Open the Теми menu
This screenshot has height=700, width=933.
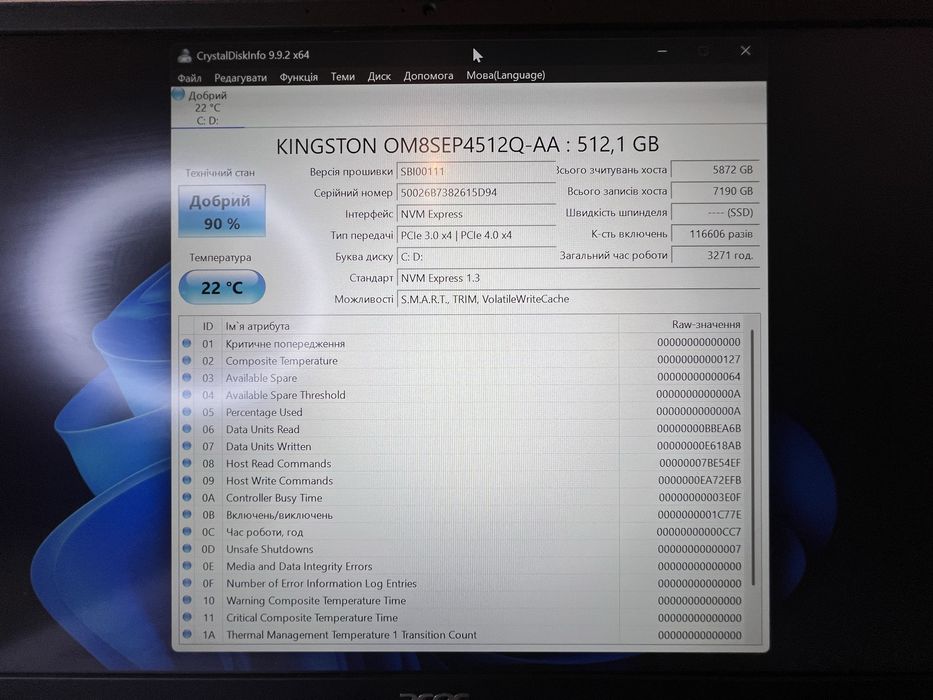point(343,76)
